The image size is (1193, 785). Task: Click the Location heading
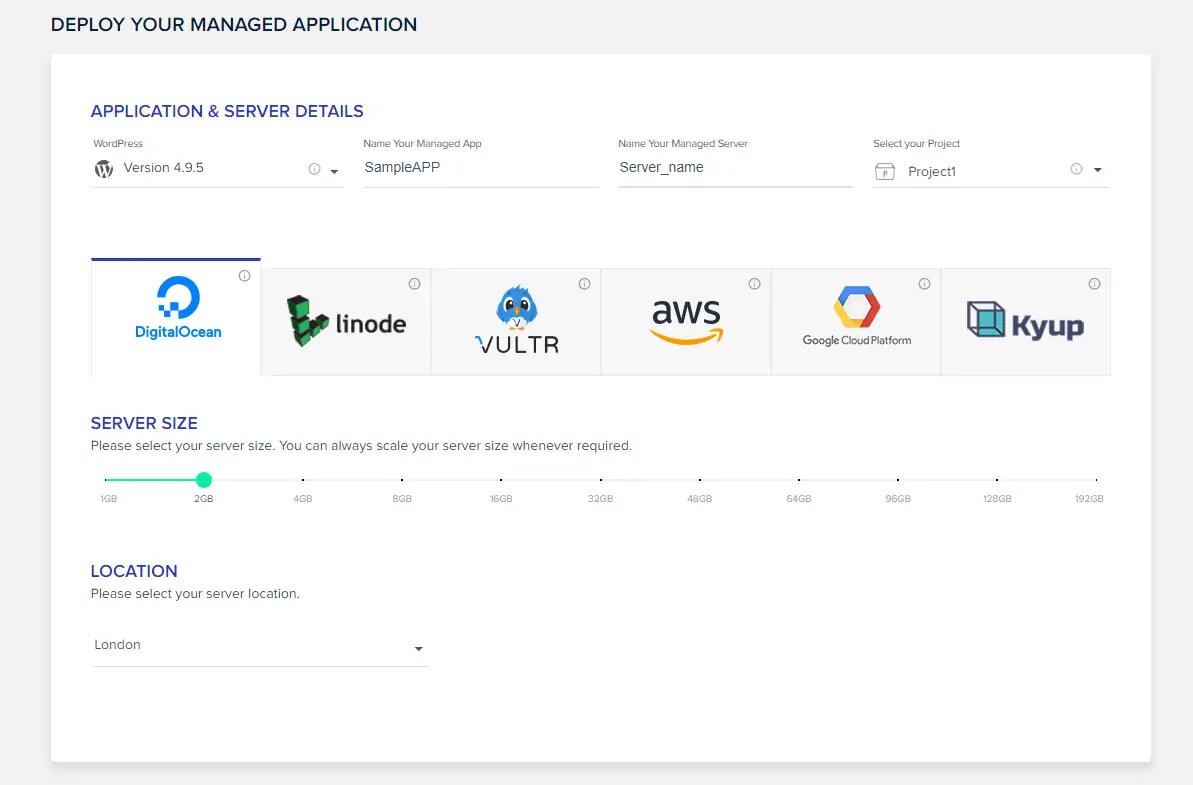pos(134,571)
